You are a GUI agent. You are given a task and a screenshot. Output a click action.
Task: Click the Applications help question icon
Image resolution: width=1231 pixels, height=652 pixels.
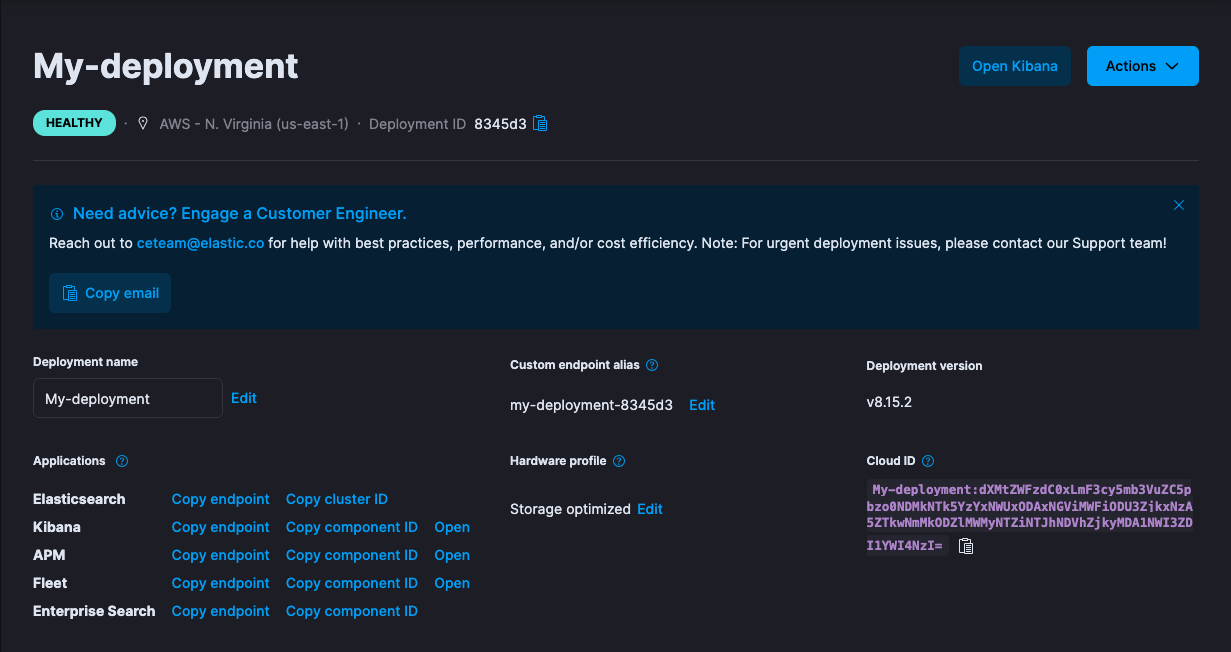(122, 461)
